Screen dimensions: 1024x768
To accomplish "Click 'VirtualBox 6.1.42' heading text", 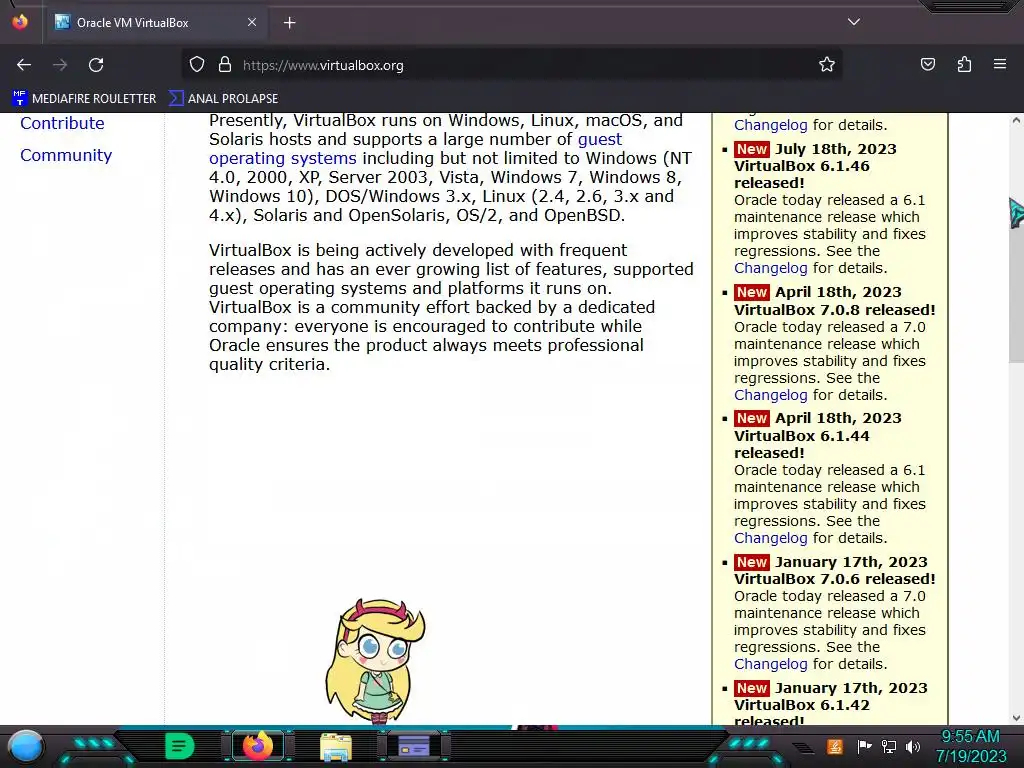I will click(x=802, y=705).
